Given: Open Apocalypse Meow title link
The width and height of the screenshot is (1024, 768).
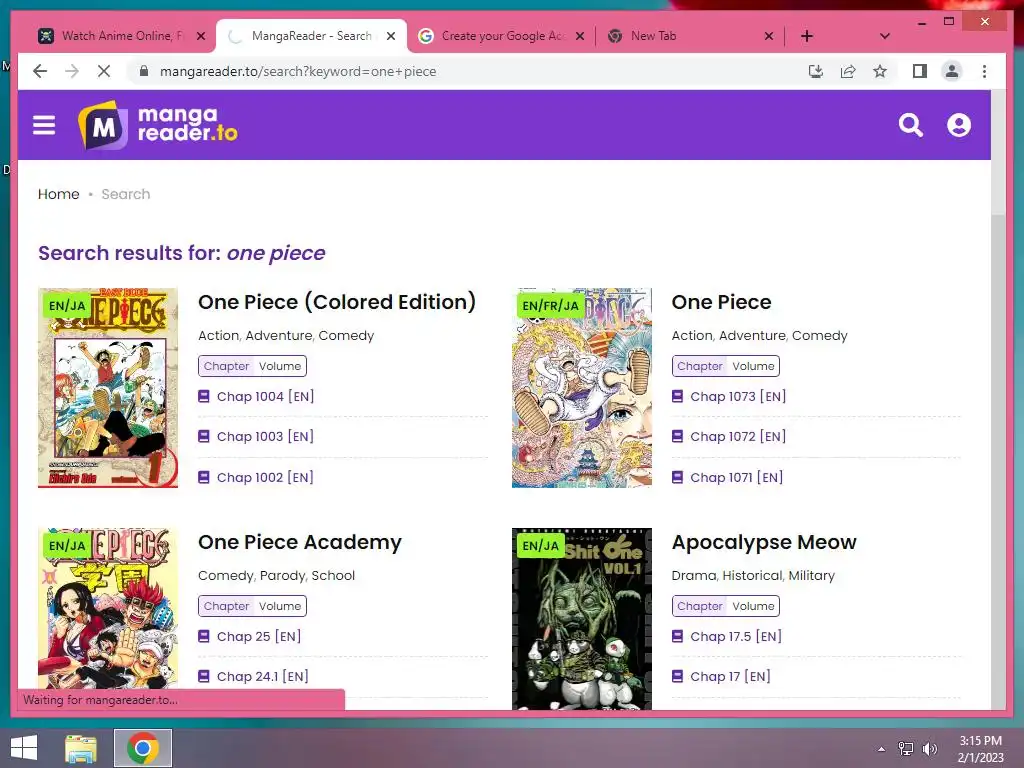Looking at the screenshot, I should point(763,542).
